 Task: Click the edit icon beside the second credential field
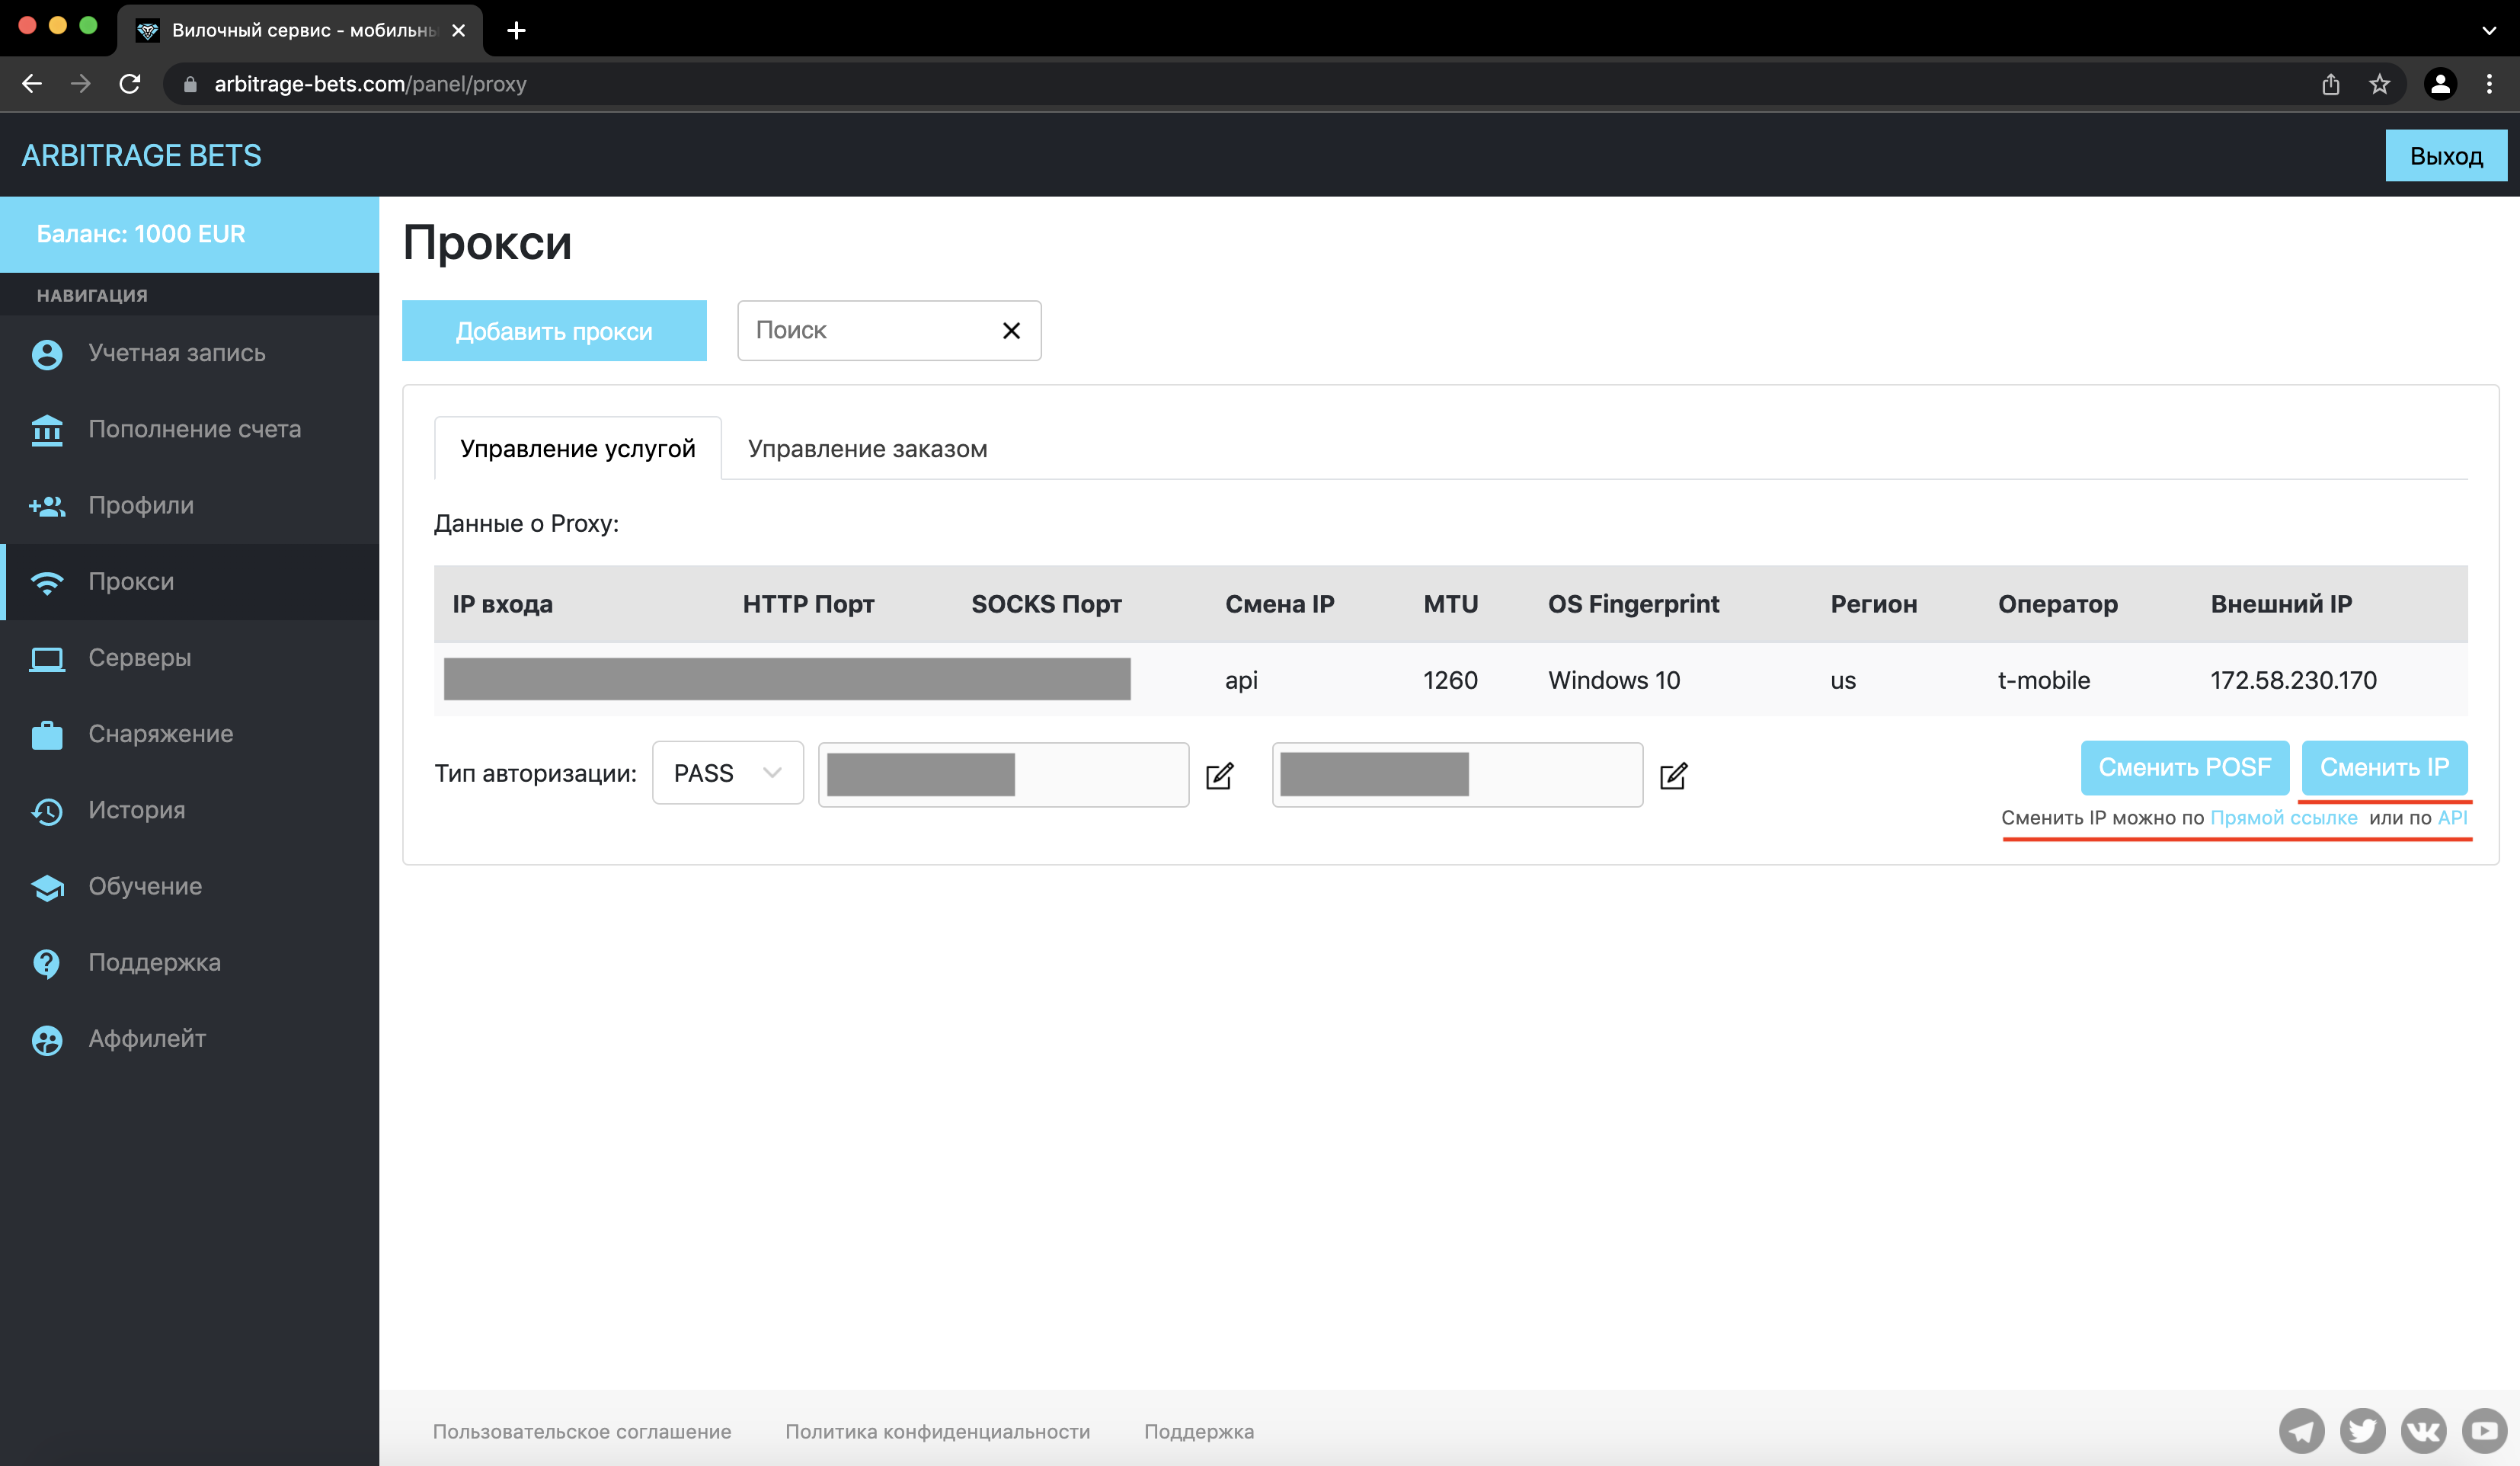(x=1673, y=775)
